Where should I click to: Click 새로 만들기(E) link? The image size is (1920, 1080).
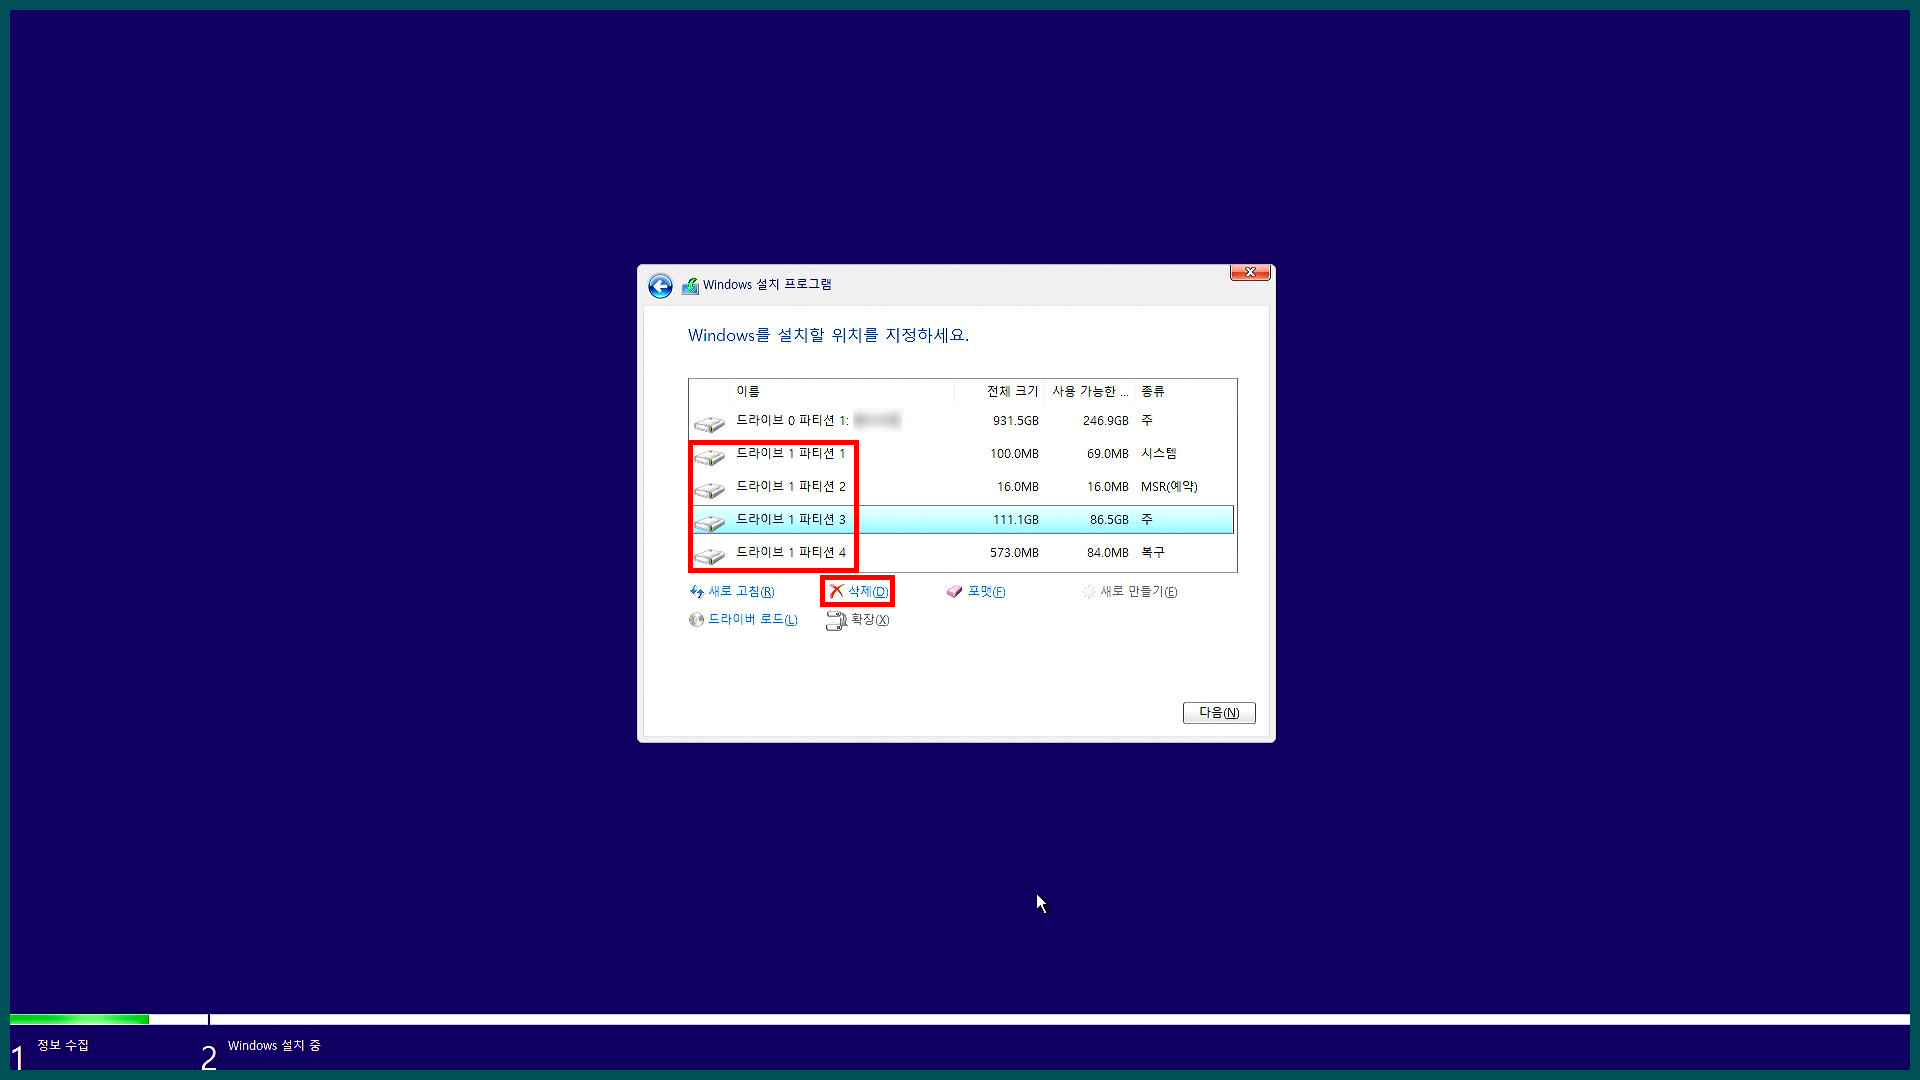(1139, 592)
